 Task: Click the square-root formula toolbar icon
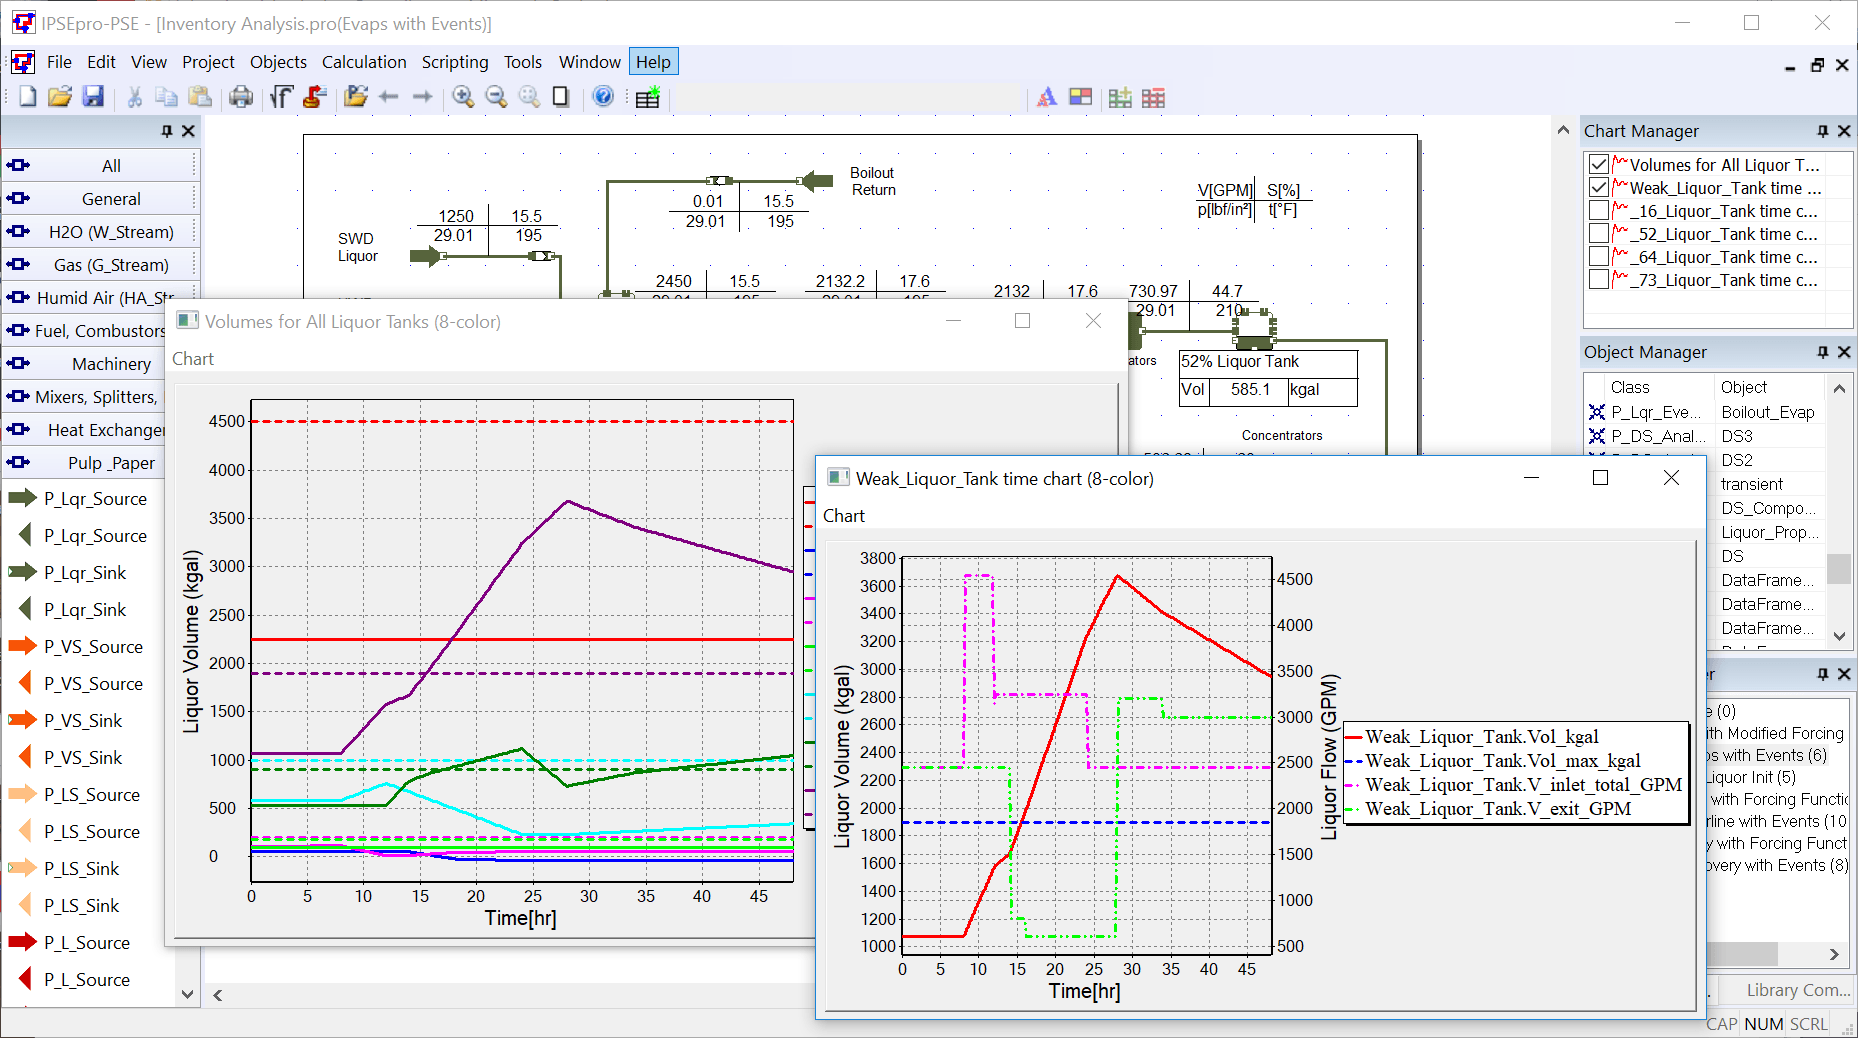click(281, 97)
